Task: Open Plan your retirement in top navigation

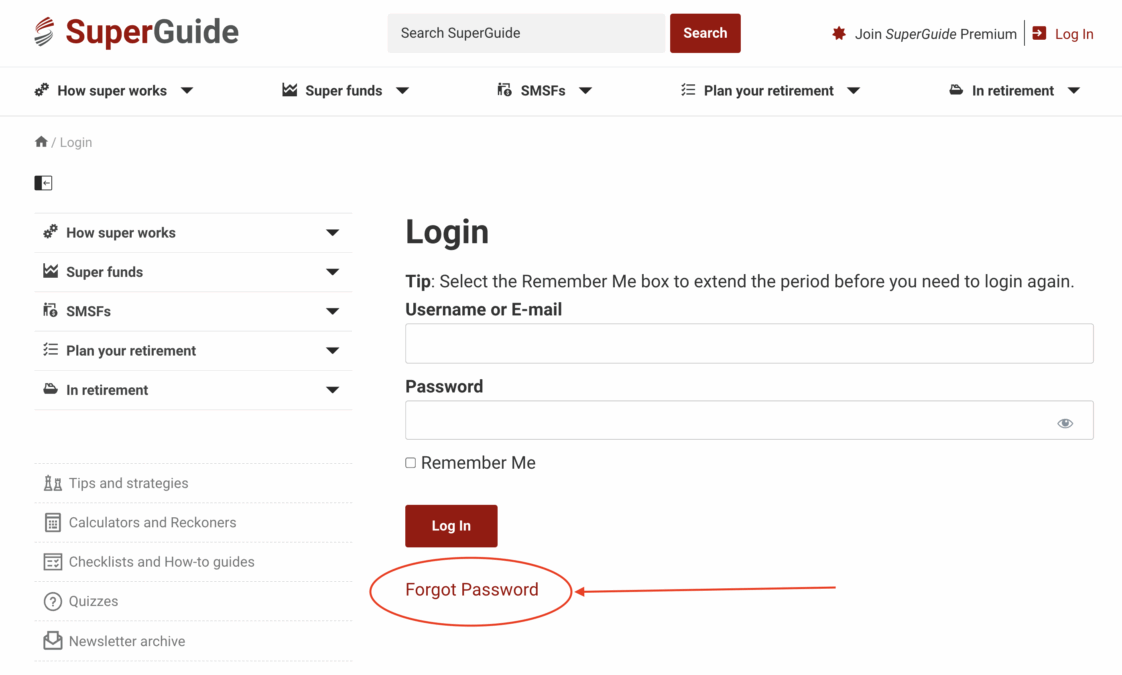Action: point(769,91)
